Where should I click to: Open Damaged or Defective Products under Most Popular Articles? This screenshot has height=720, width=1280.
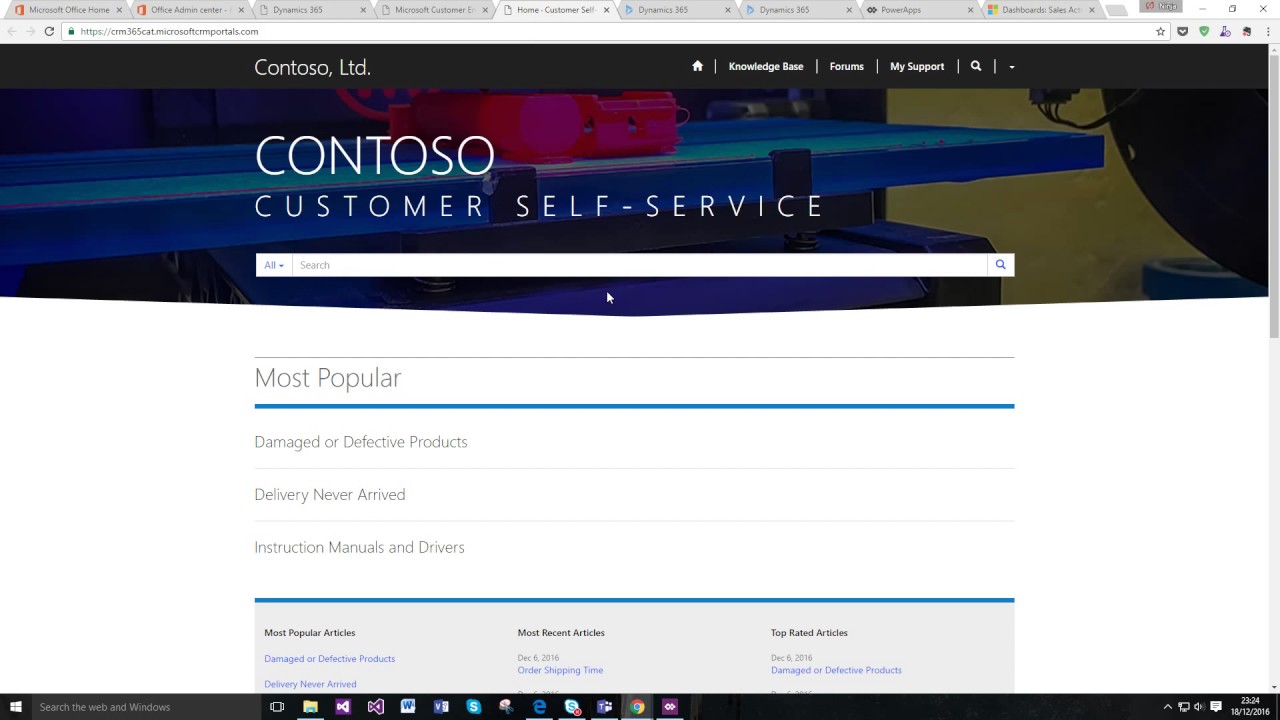[330, 659]
